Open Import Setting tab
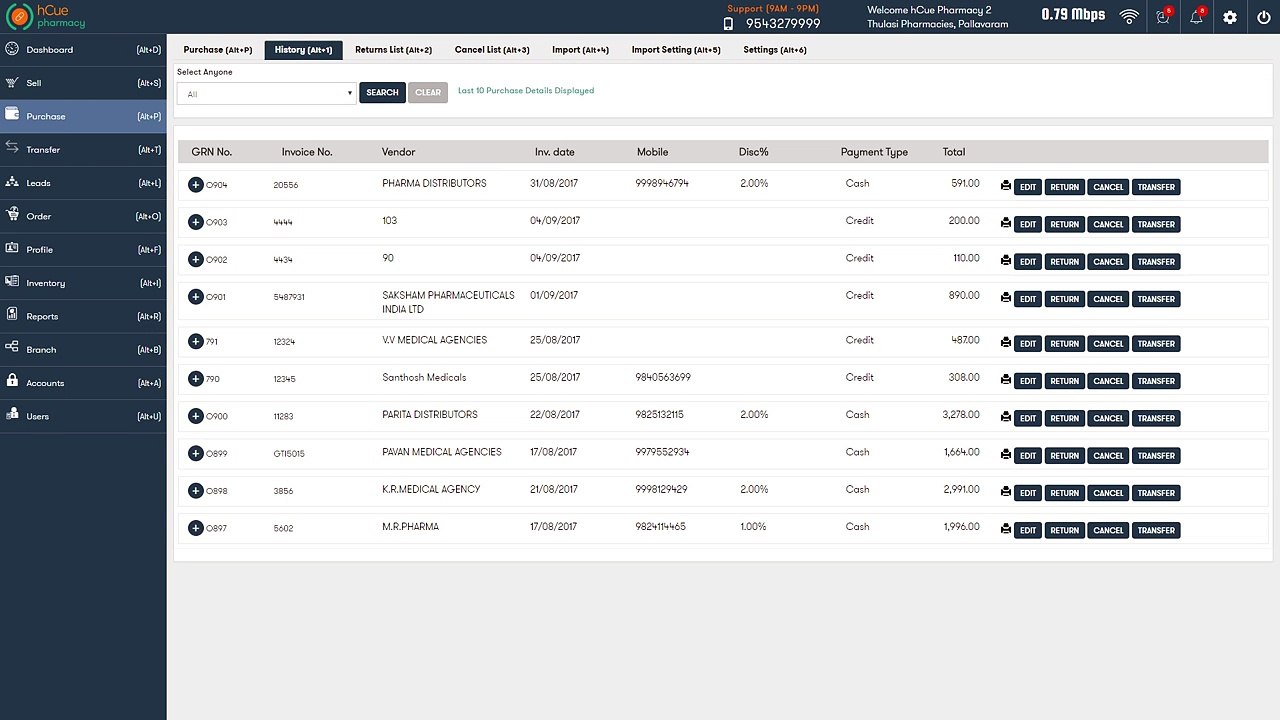1280x720 pixels. click(676, 50)
